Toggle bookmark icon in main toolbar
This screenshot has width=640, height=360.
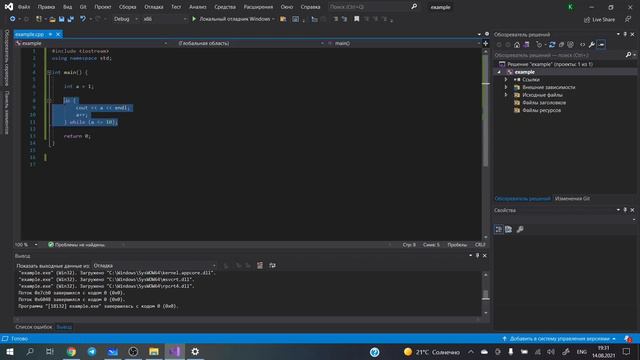tap(356, 19)
